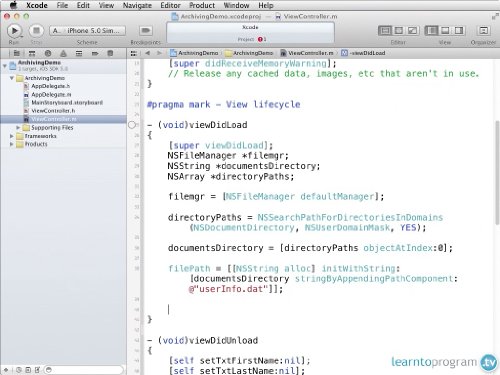Screen dimensions: 500x375
Task: Collapse the ArchivingDemo group folder
Action: (x=12, y=78)
